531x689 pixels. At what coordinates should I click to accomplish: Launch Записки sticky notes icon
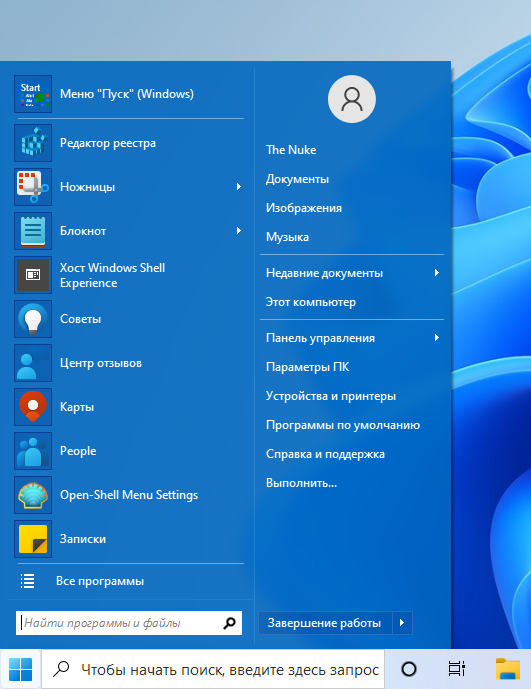(x=33, y=539)
